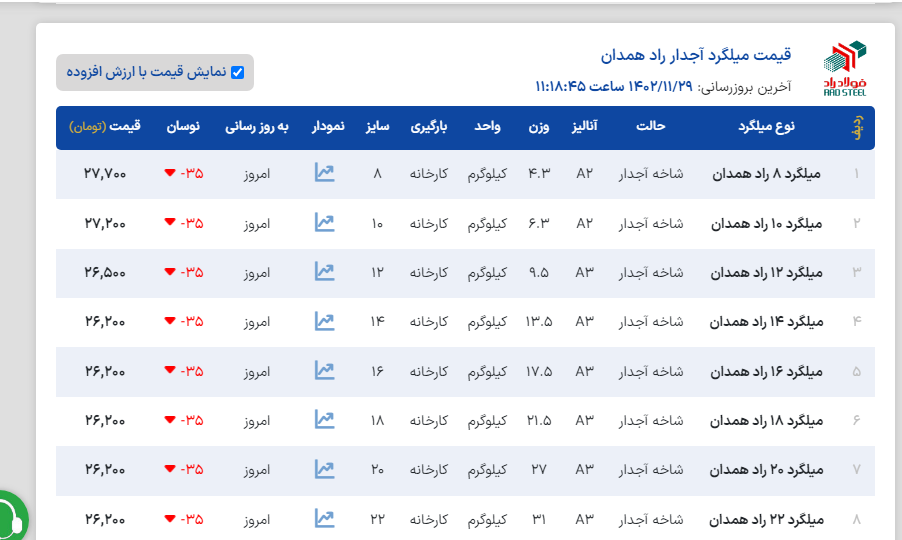This screenshot has height=540, width=902.
Task: Open price chart for میلگرد 20 راد همدان
Action: (x=324, y=468)
